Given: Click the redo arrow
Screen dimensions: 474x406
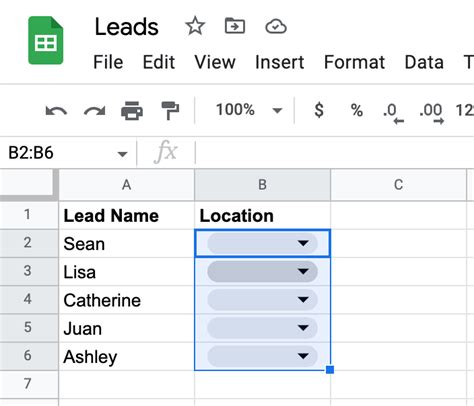Looking at the screenshot, I should pos(95,111).
